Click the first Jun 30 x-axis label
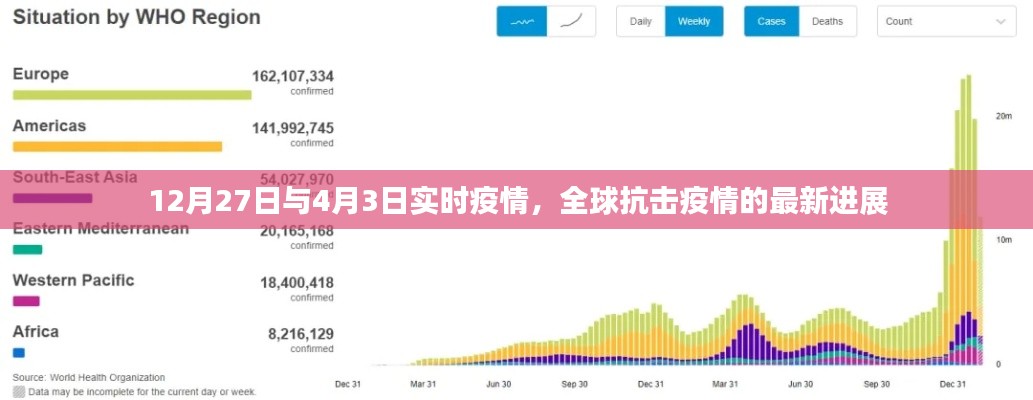 click(x=497, y=384)
